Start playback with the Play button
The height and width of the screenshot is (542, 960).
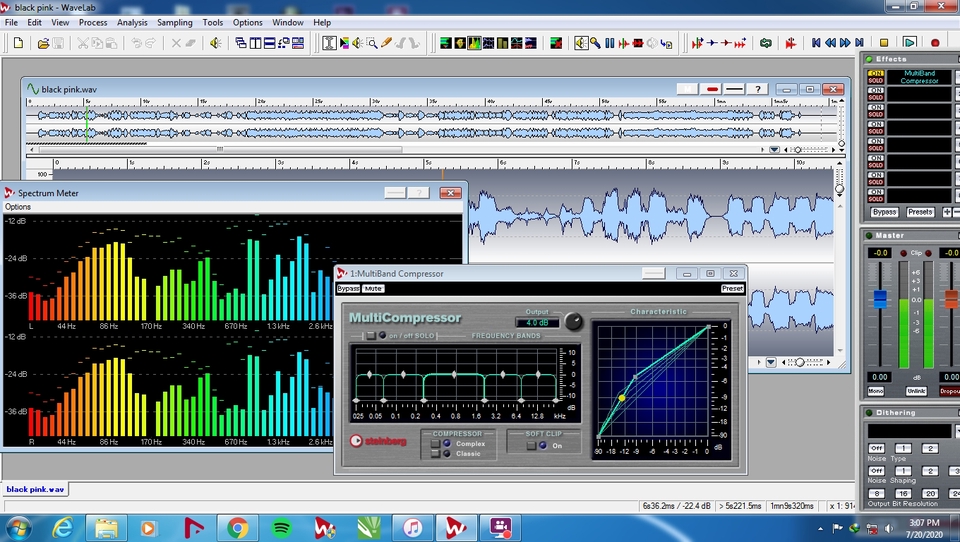point(909,43)
